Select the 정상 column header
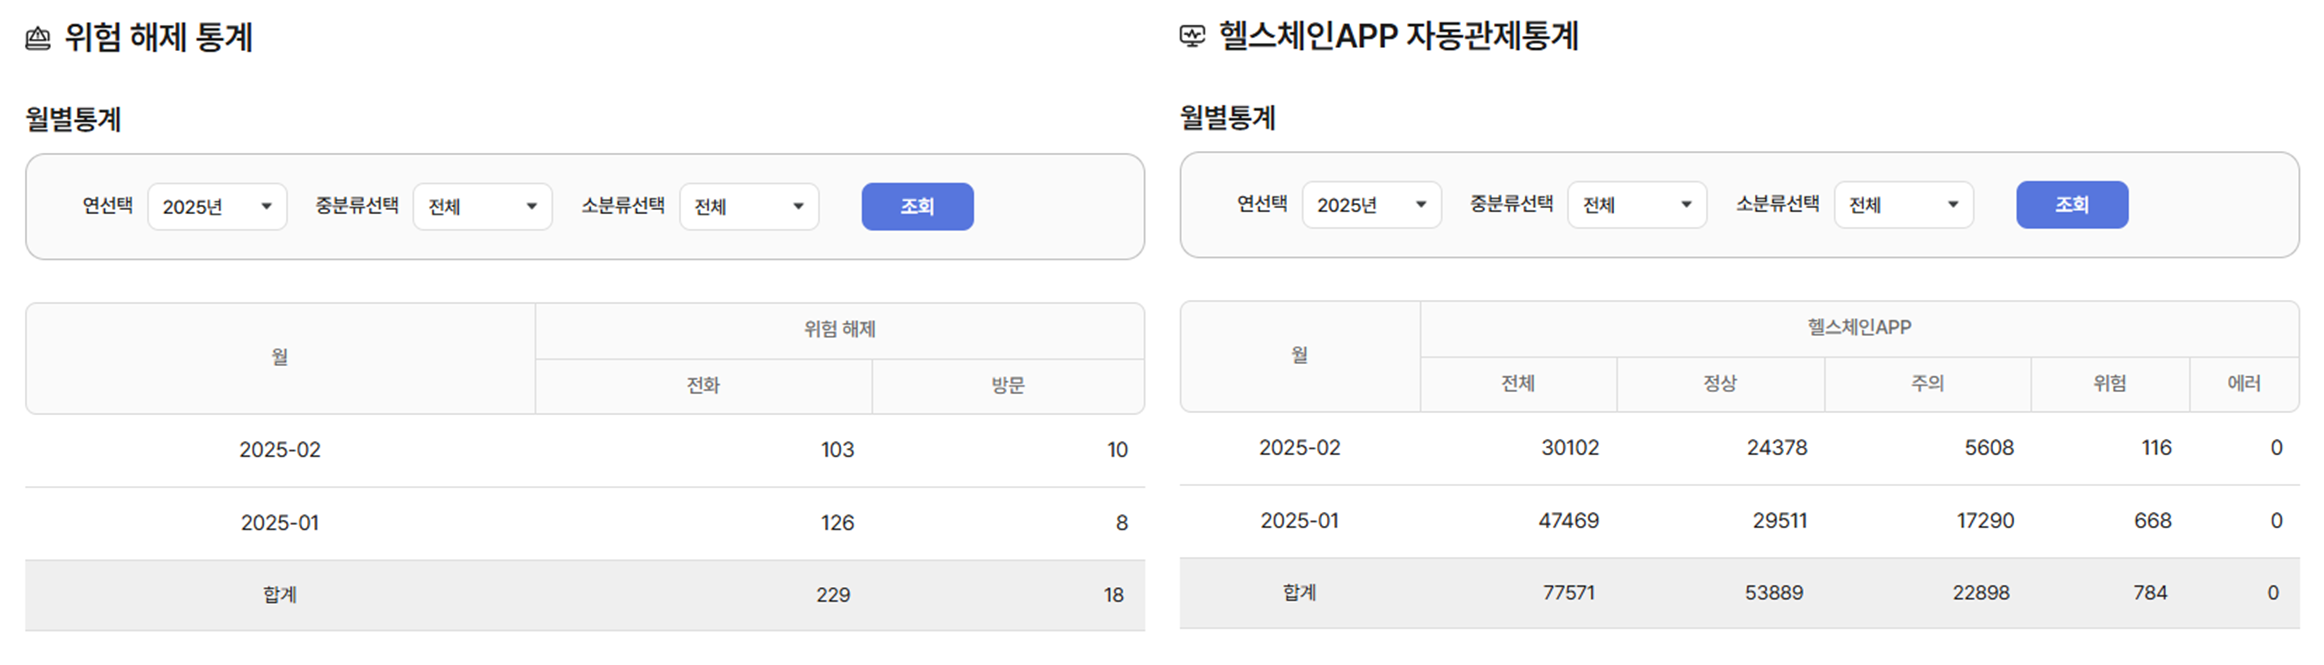 (x=1720, y=383)
